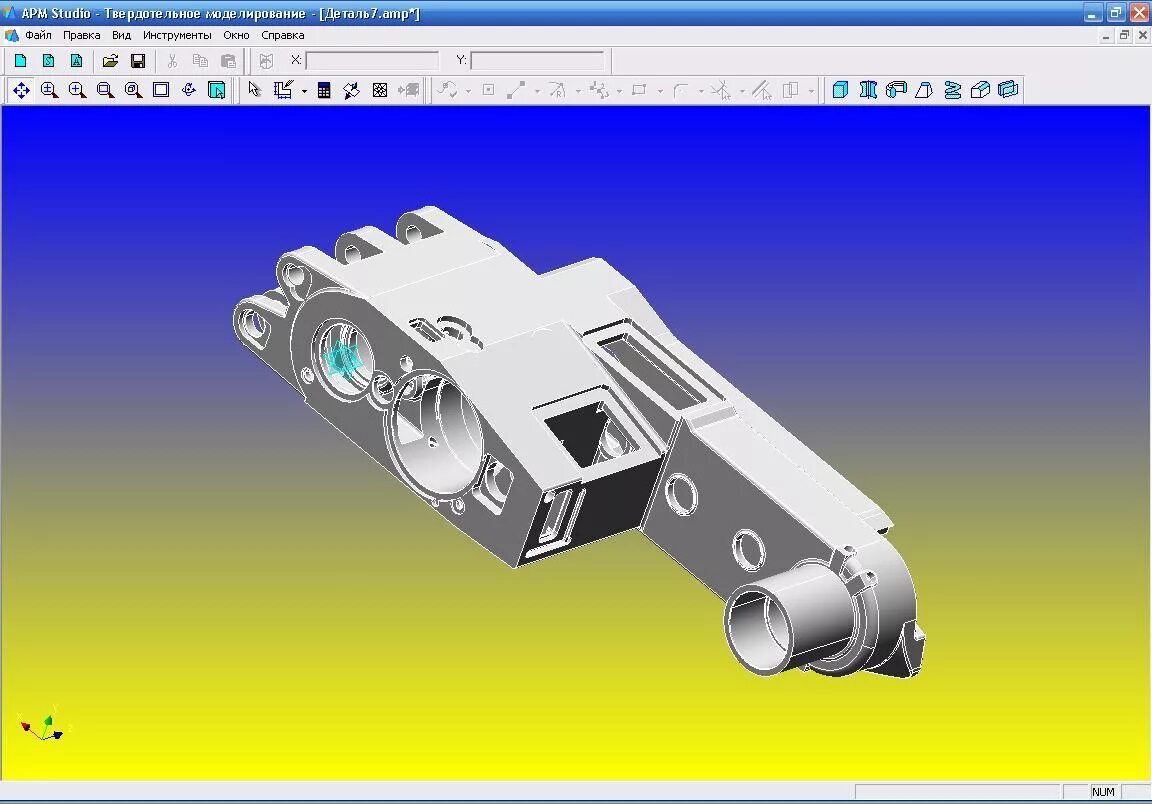
Task: Open dropdown arrow beside rectangle tool
Action: [x=660, y=91]
